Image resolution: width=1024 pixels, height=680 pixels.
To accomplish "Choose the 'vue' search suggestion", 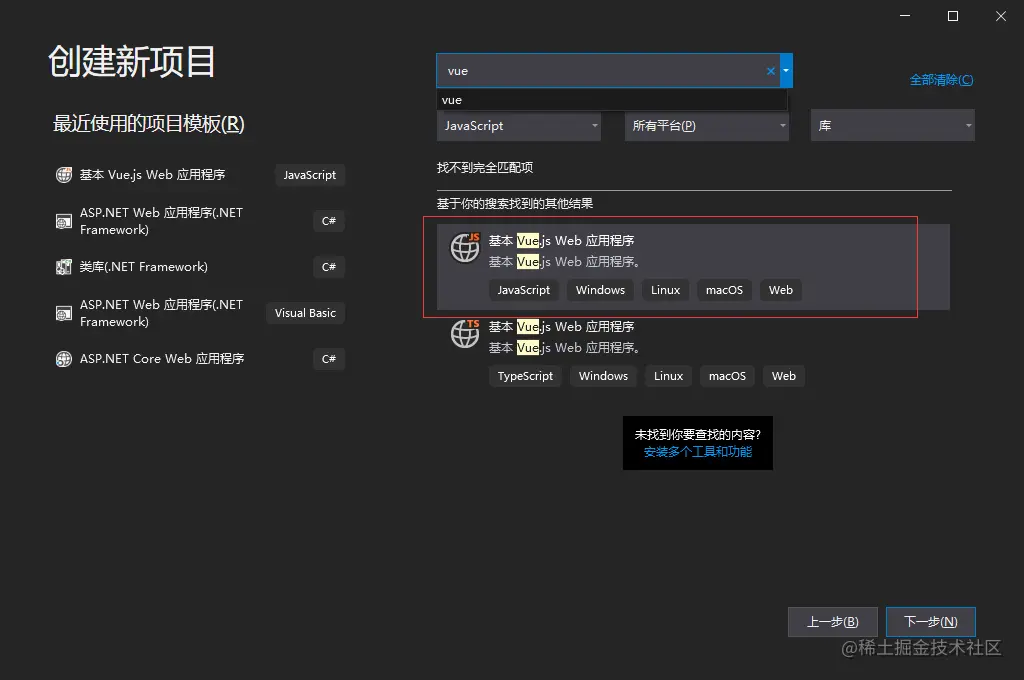I will (x=612, y=100).
